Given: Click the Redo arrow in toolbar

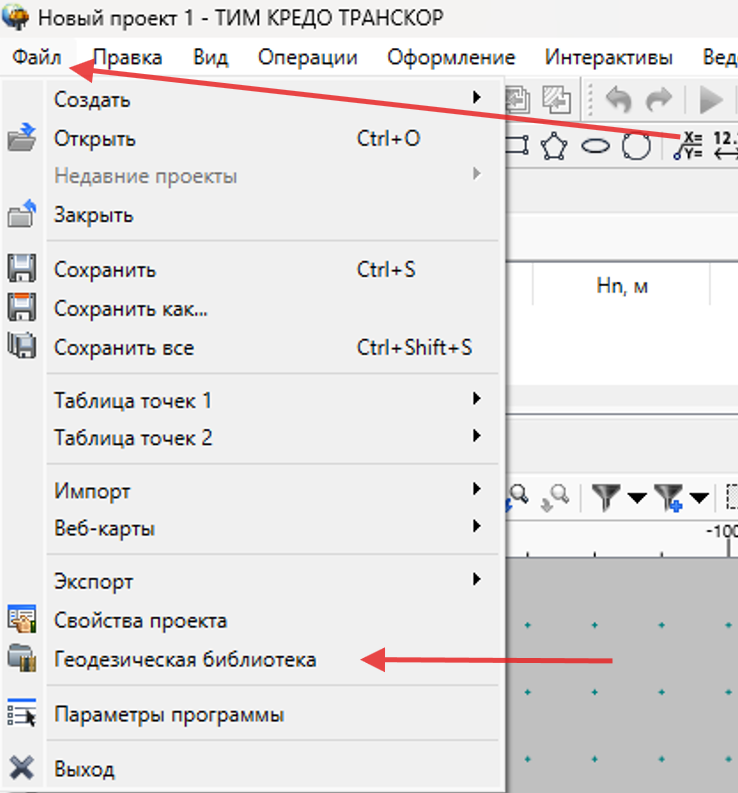Looking at the screenshot, I should (x=659, y=100).
